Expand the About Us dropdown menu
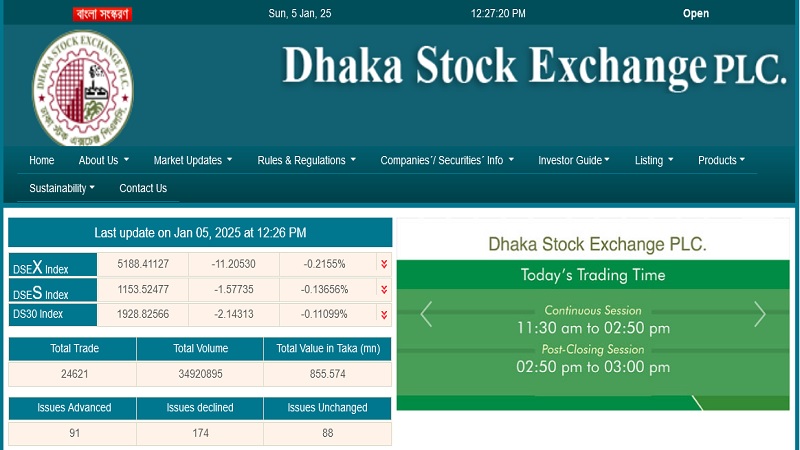 [x=103, y=160]
